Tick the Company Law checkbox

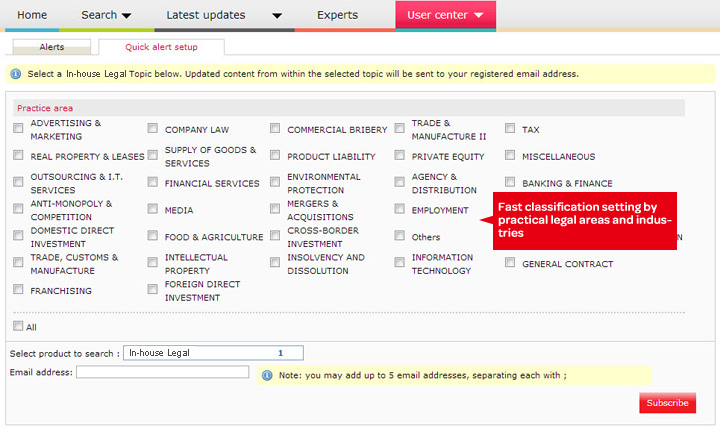click(x=152, y=128)
